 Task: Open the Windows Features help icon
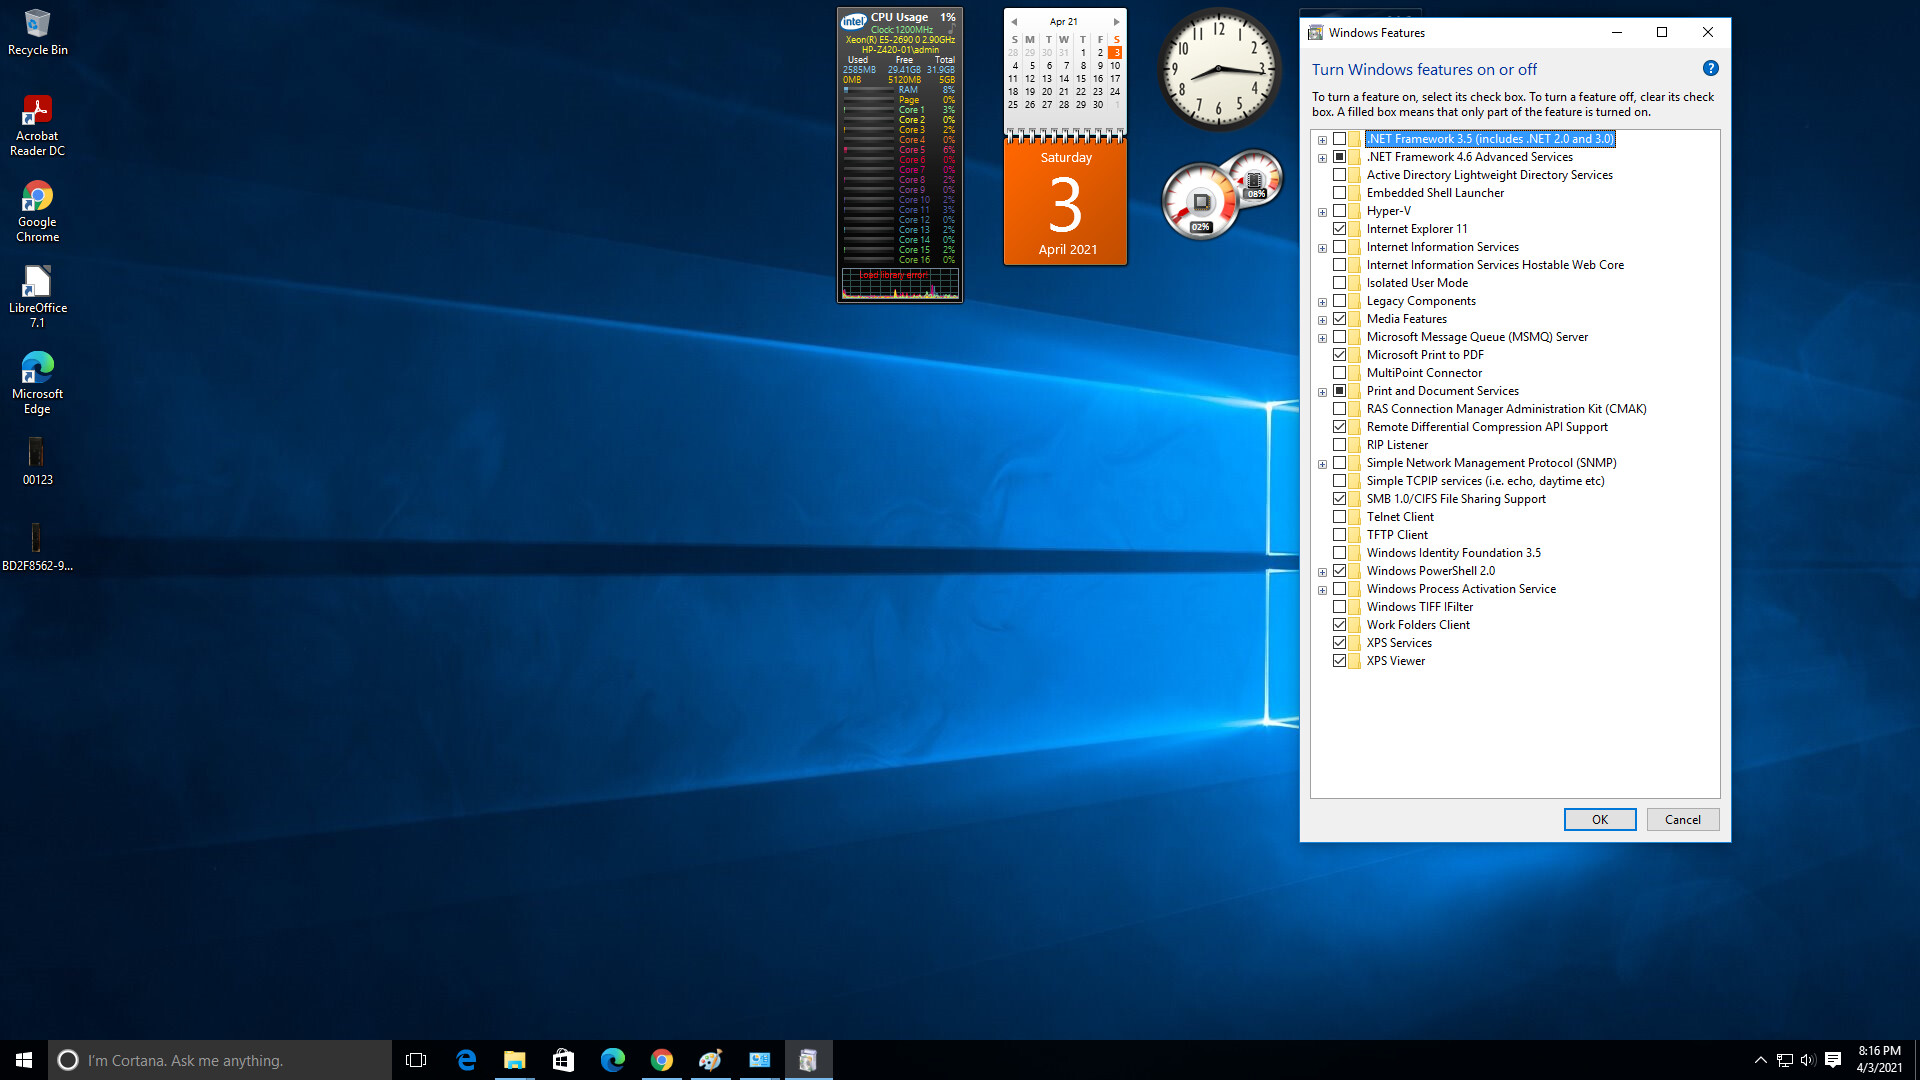(1710, 69)
